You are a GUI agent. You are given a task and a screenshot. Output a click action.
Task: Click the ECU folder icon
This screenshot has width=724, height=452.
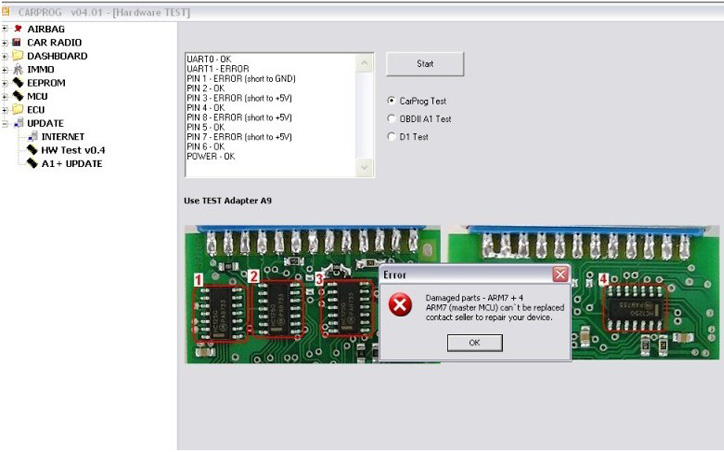pos(18,109)
